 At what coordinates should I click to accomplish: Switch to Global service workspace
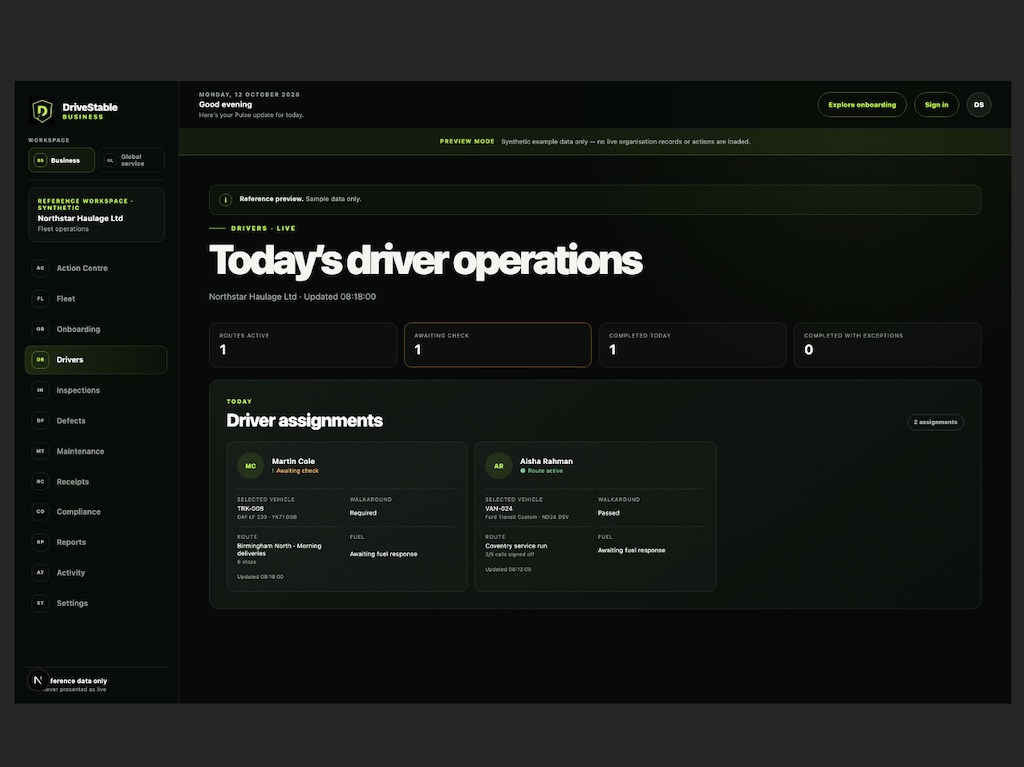131,160
